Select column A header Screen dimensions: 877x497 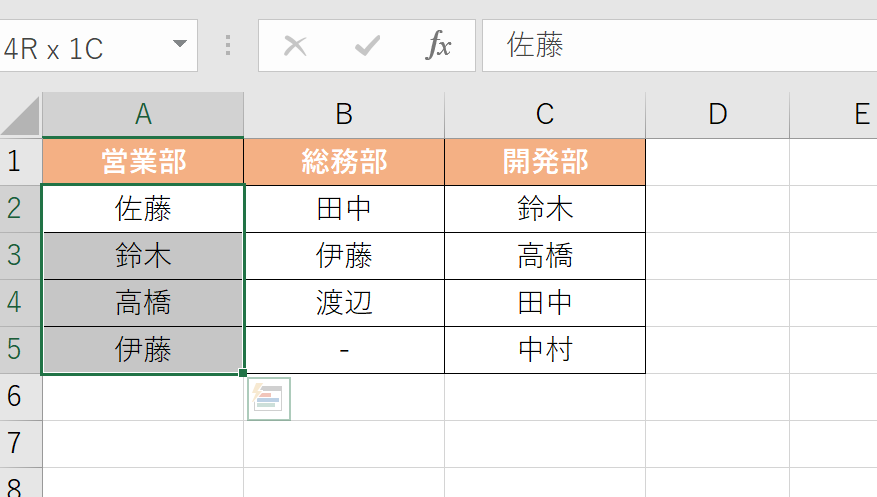[143, 115]
